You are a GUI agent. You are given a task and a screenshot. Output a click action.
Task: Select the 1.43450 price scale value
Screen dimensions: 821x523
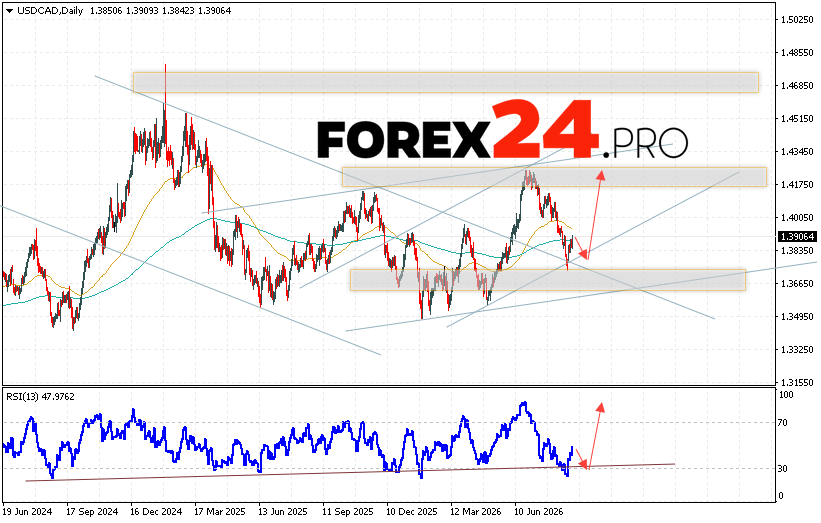coord(797,152)
